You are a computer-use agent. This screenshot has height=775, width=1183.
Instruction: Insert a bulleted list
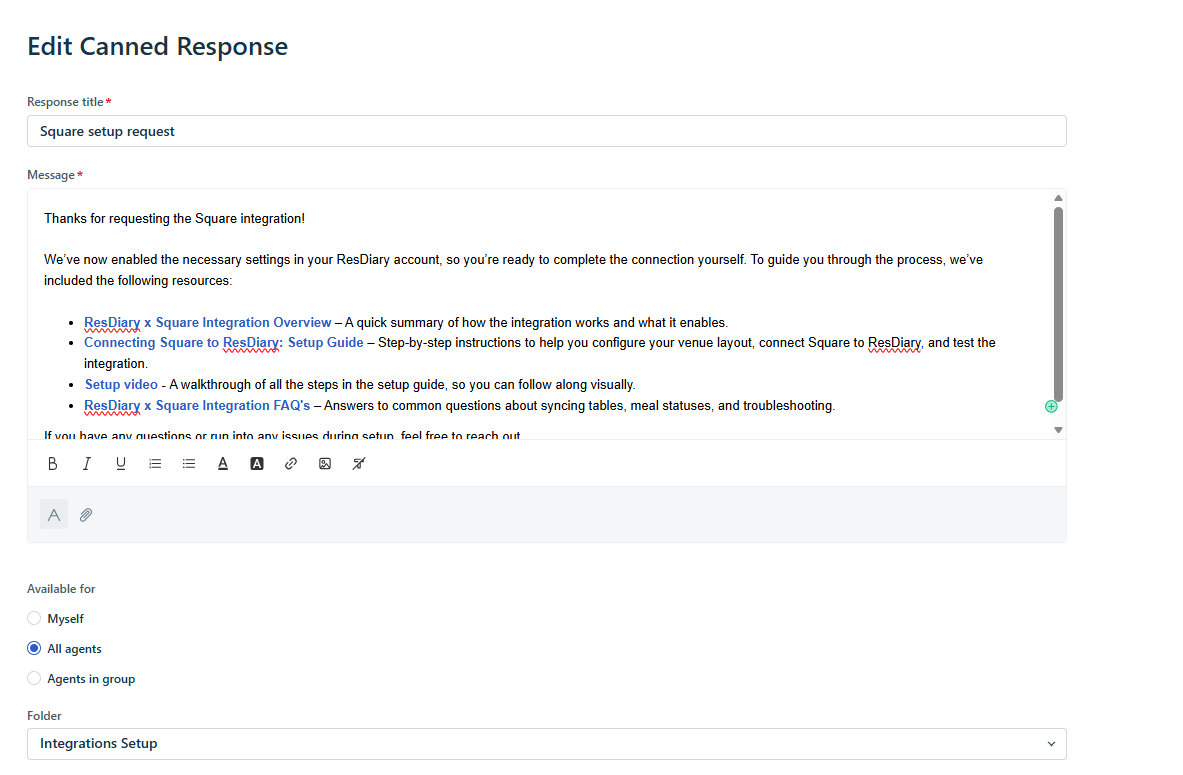click(189, 463)
